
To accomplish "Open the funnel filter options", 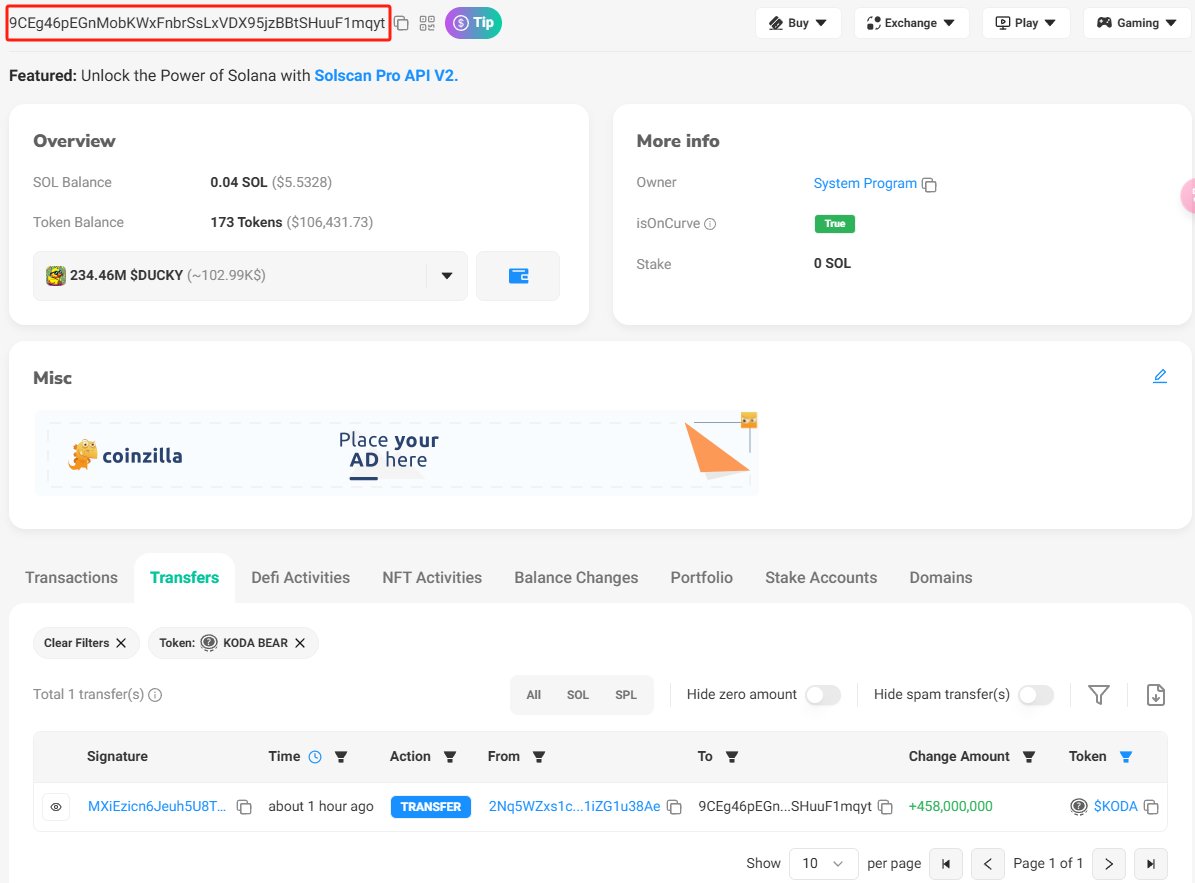I will pos(1098,695).
